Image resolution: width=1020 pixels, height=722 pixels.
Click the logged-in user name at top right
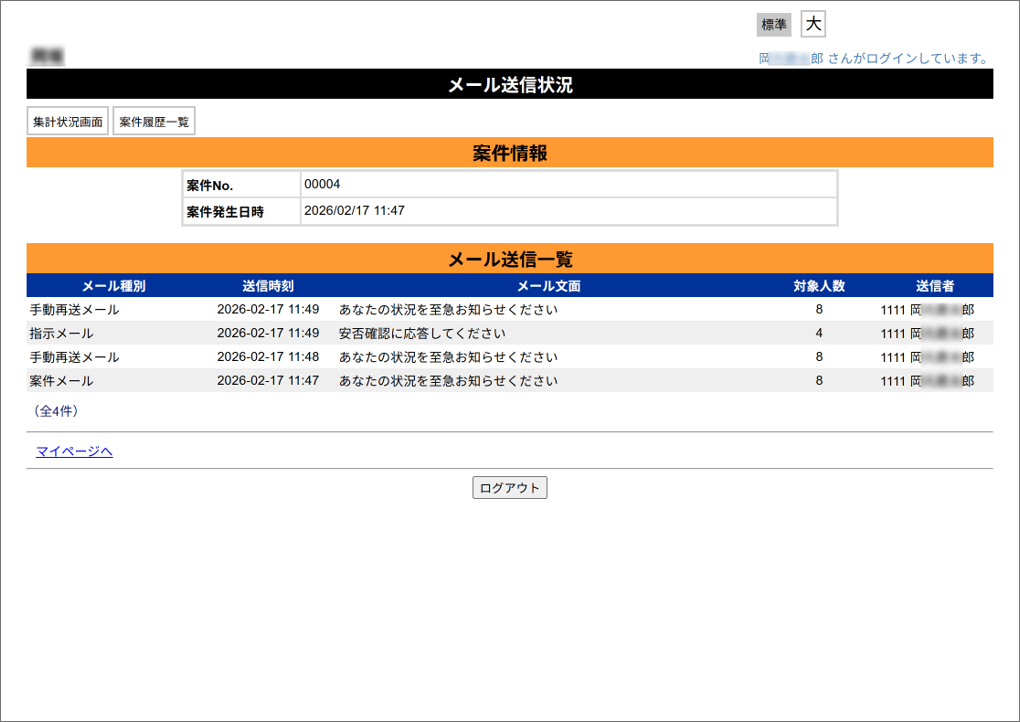790,59
